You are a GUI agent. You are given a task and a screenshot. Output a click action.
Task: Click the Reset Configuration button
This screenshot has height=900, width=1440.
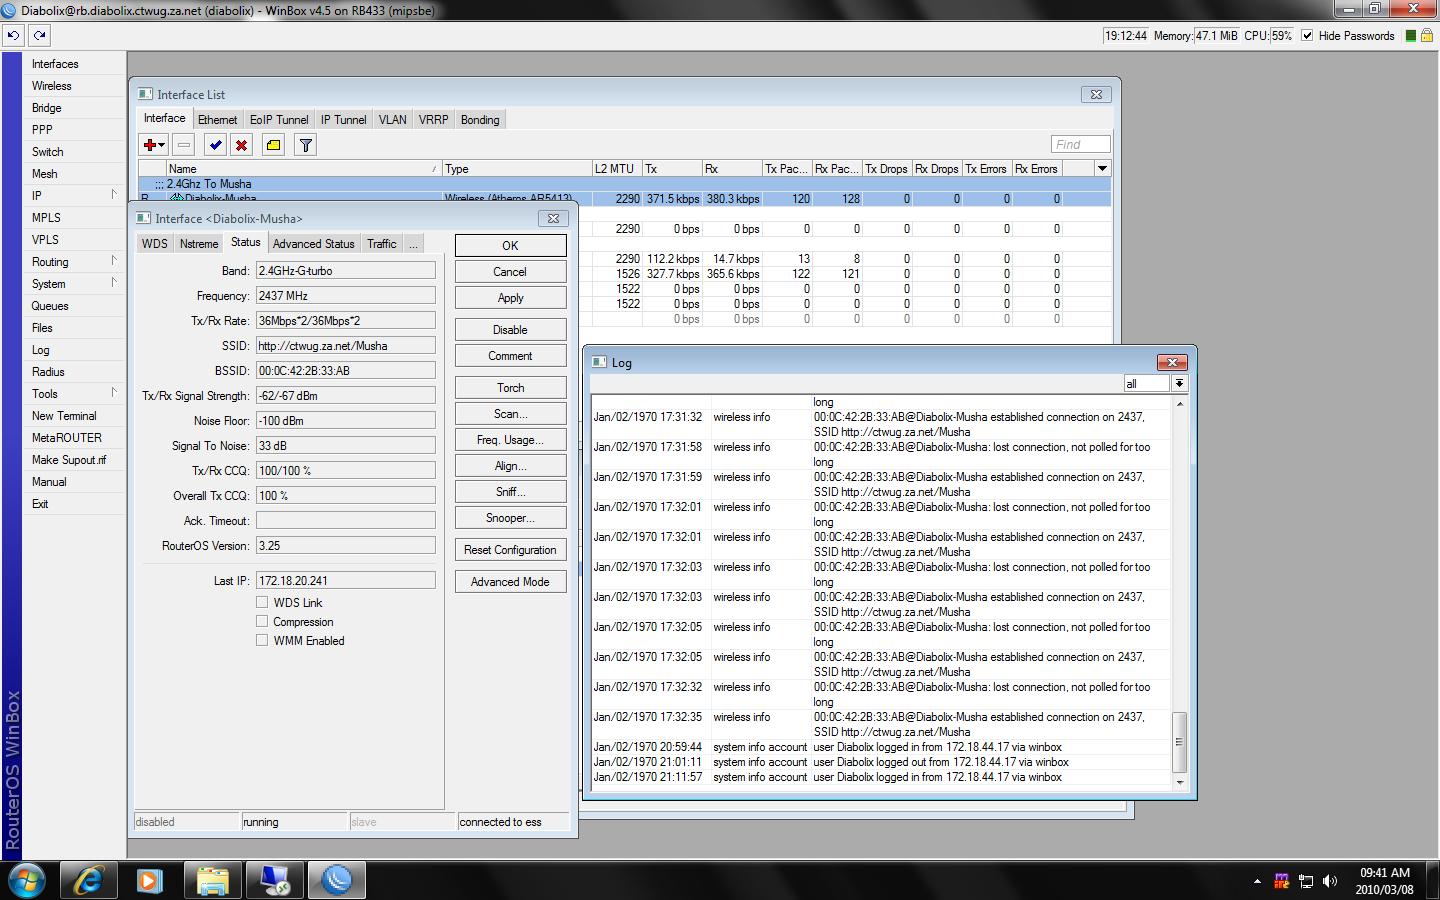coord(510,550)
